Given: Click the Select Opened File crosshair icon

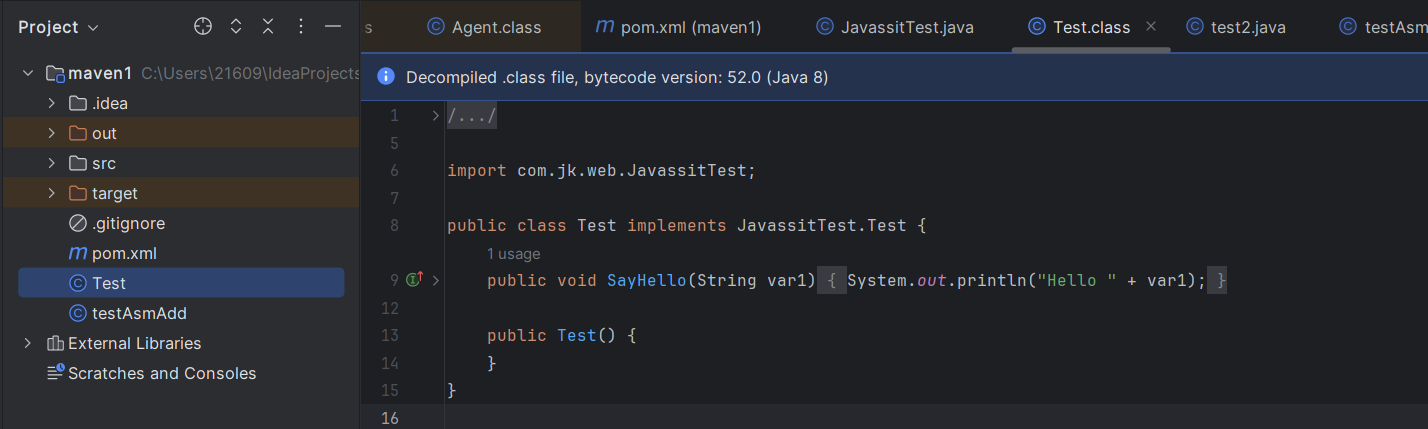Looking at the screenshot, I should pos(203,27).
